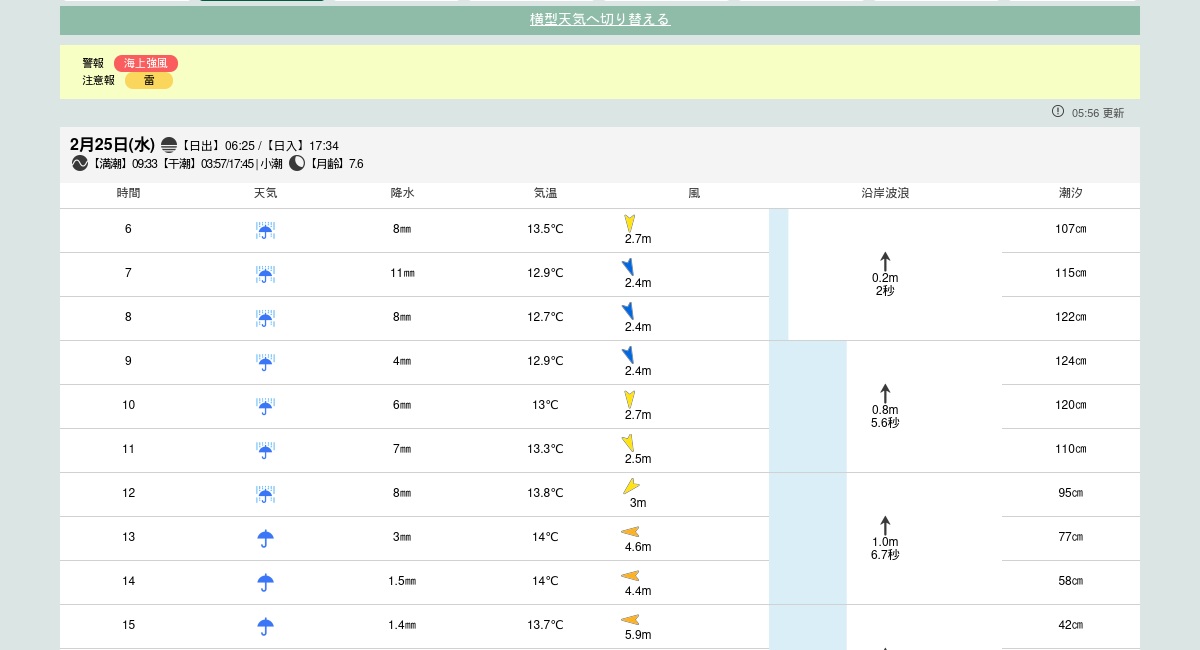Click the 横型天気へ切り替える link
The width and height of the screenshot is (1200, 650).
tap(599, 20)
